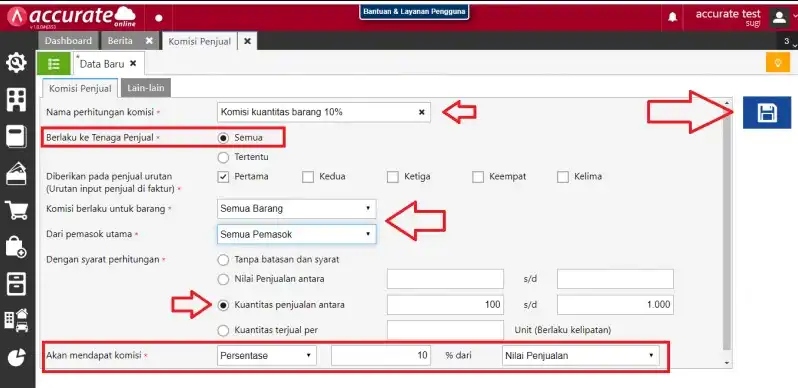Image resolution: width=798 pixels, height=388 pixels.
Task: Click the orange lightbulb tip icon
Action: coord(778,63)
